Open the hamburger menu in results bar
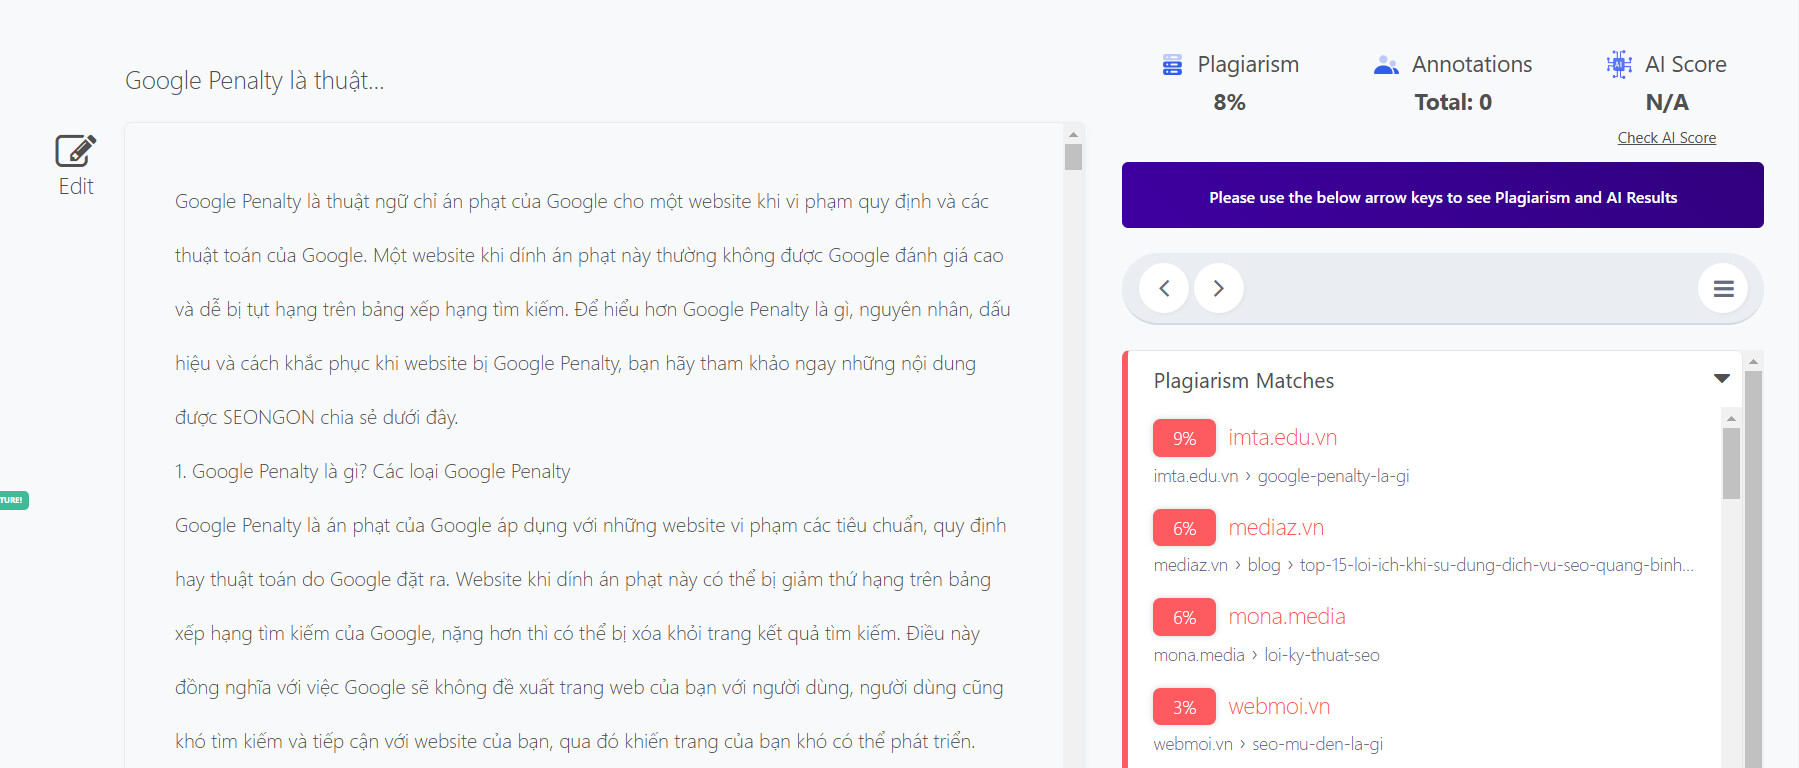This screenshot has width=1799, height=768. tap(1723, 288)
